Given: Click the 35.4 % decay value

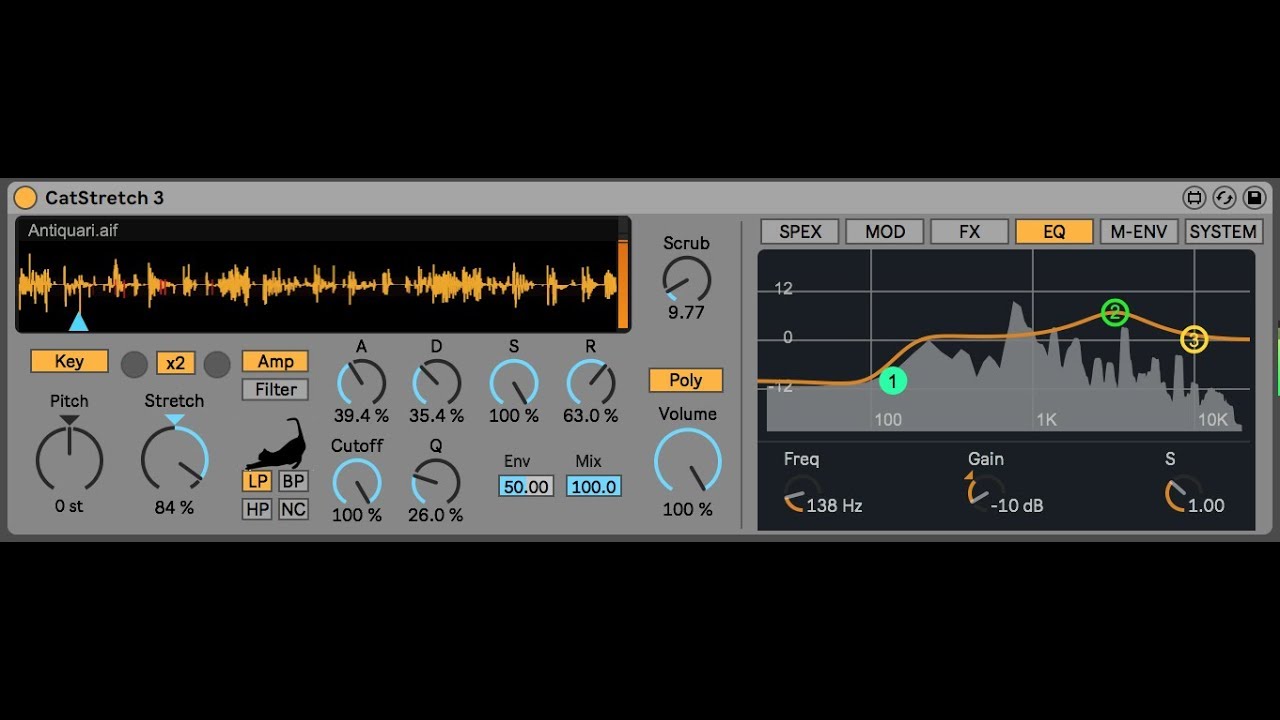Looking at the screenshot, I should tap(436, 415).
